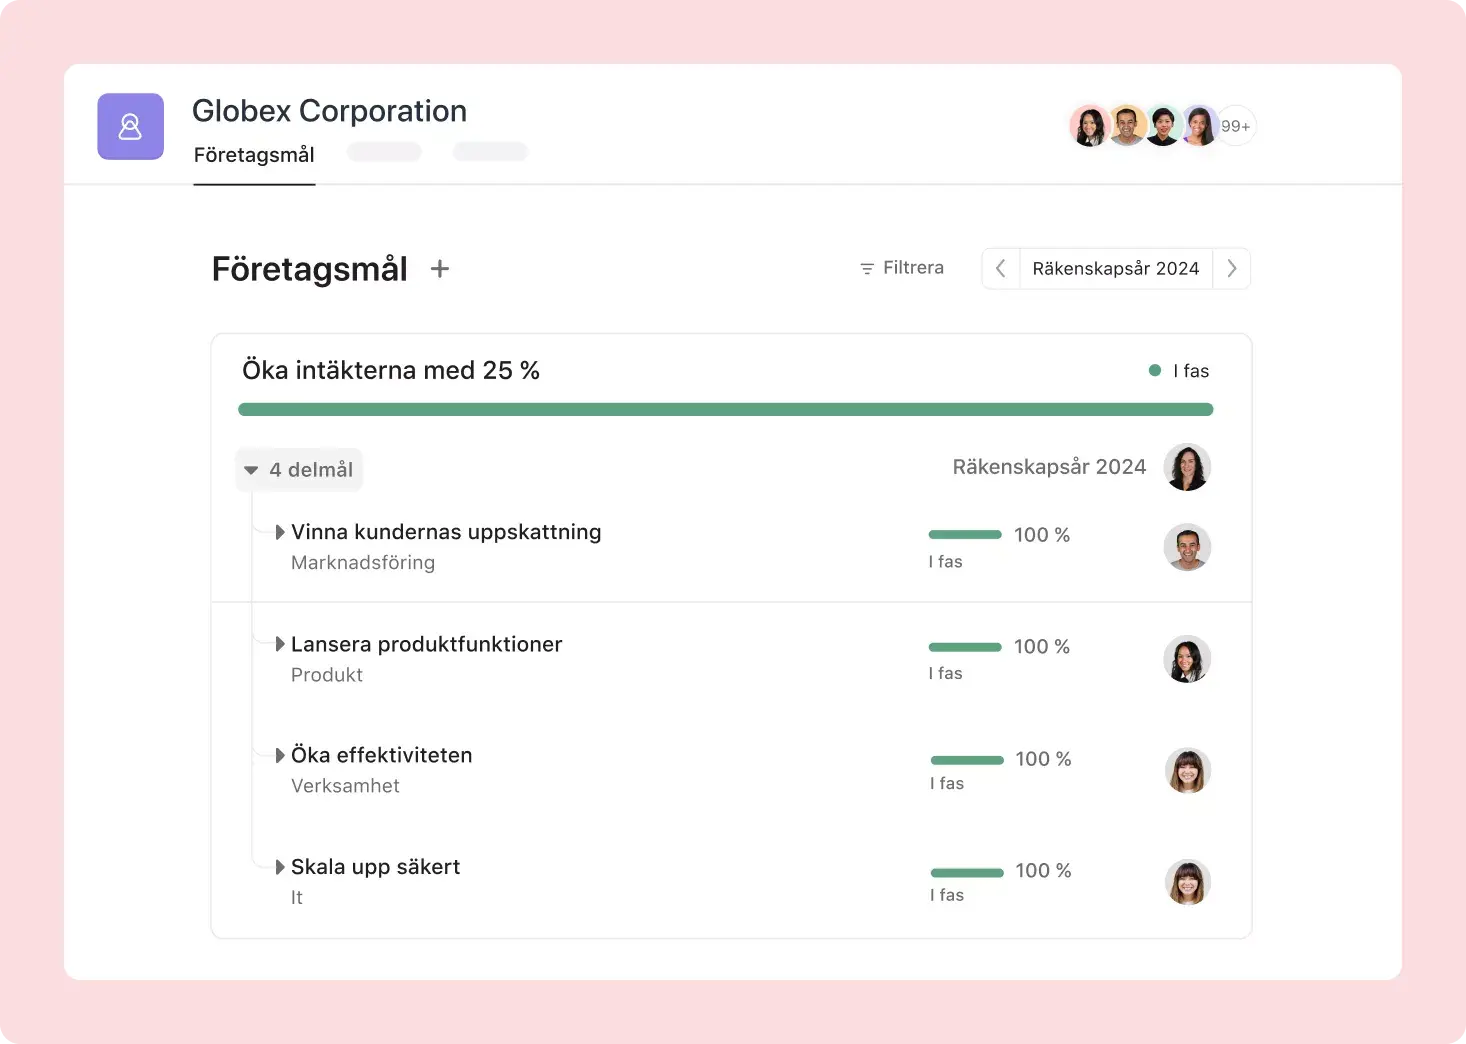The width and height of the screenshot is (1466, 1044).
Task: Go to the next fiscal period
Action: pyautogui.click(x=1232, y=269)
